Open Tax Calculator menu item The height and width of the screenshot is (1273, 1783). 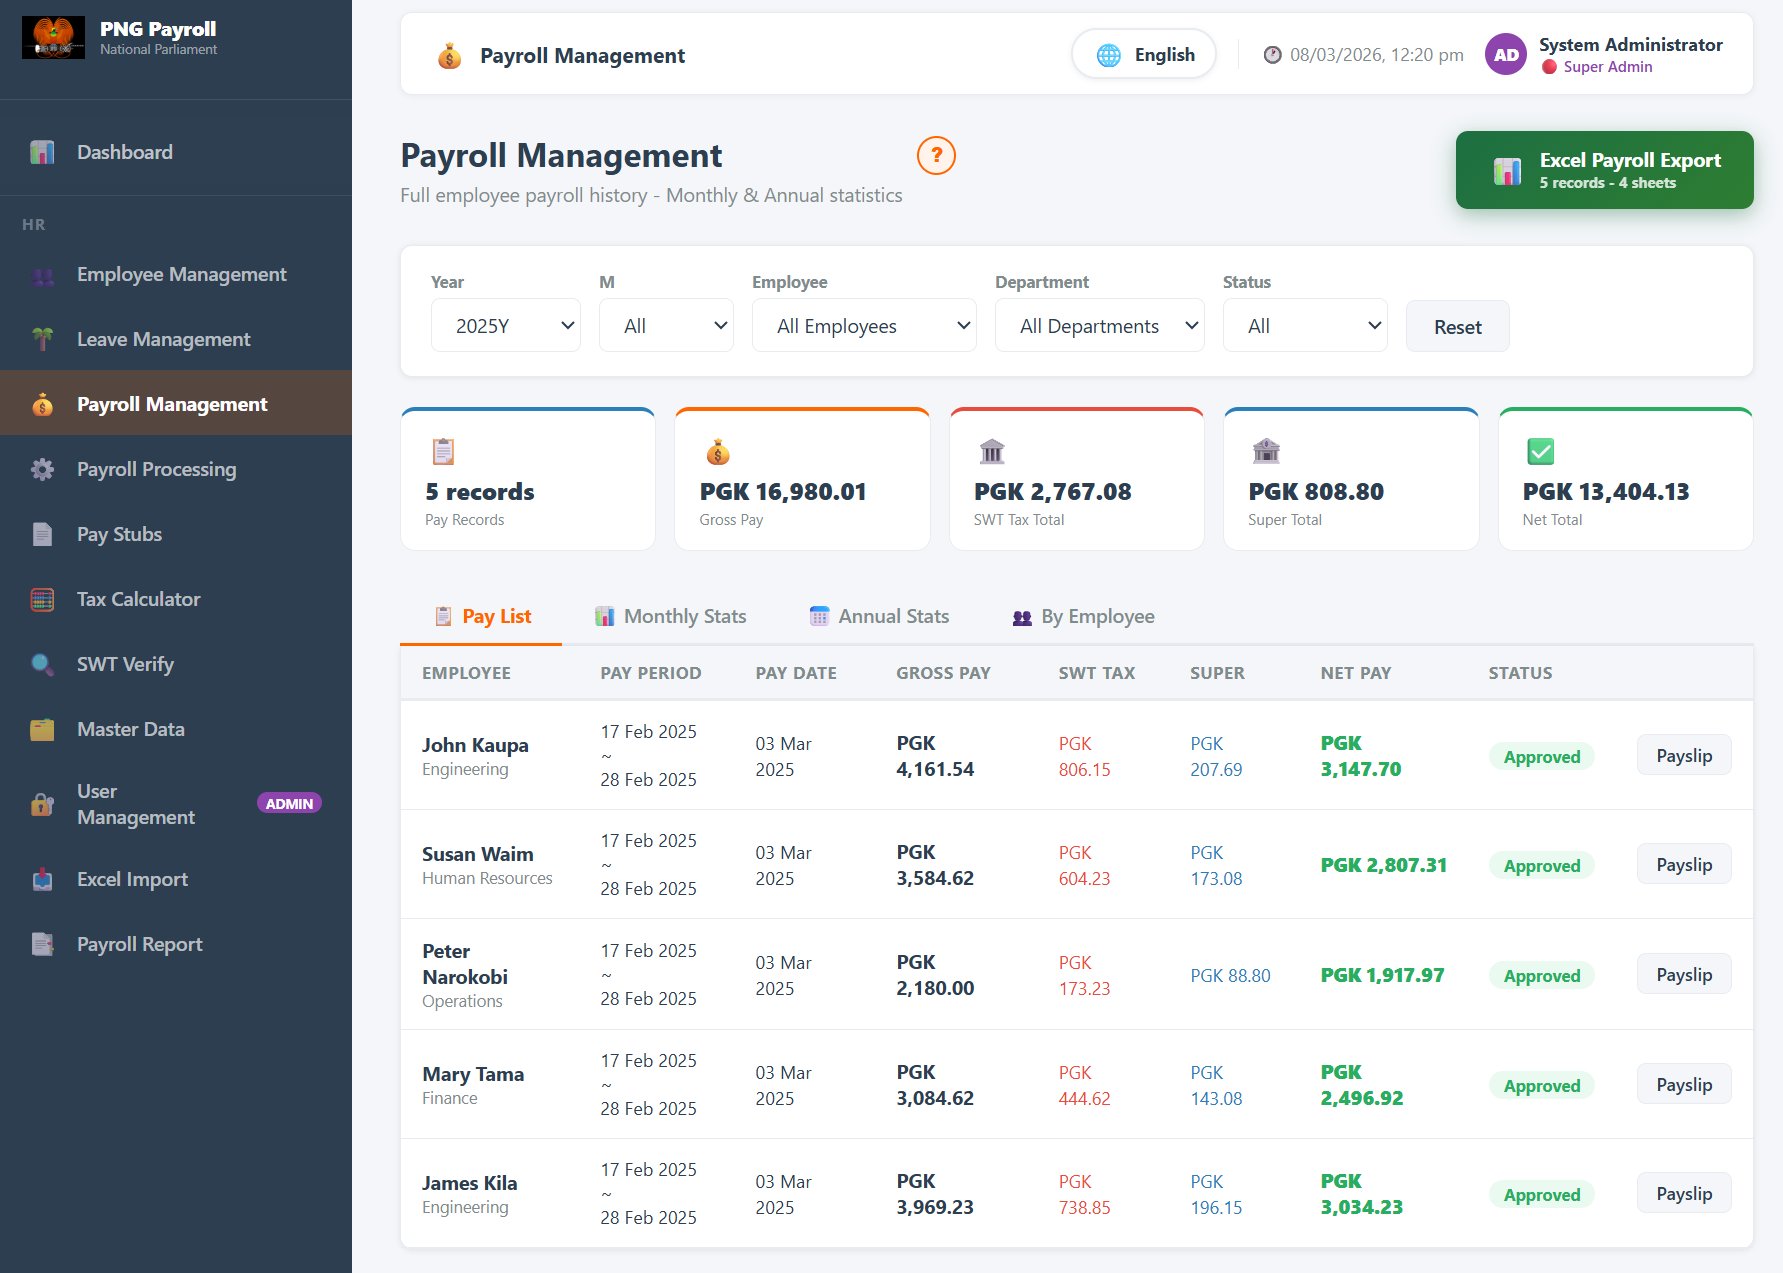(176, 600)
